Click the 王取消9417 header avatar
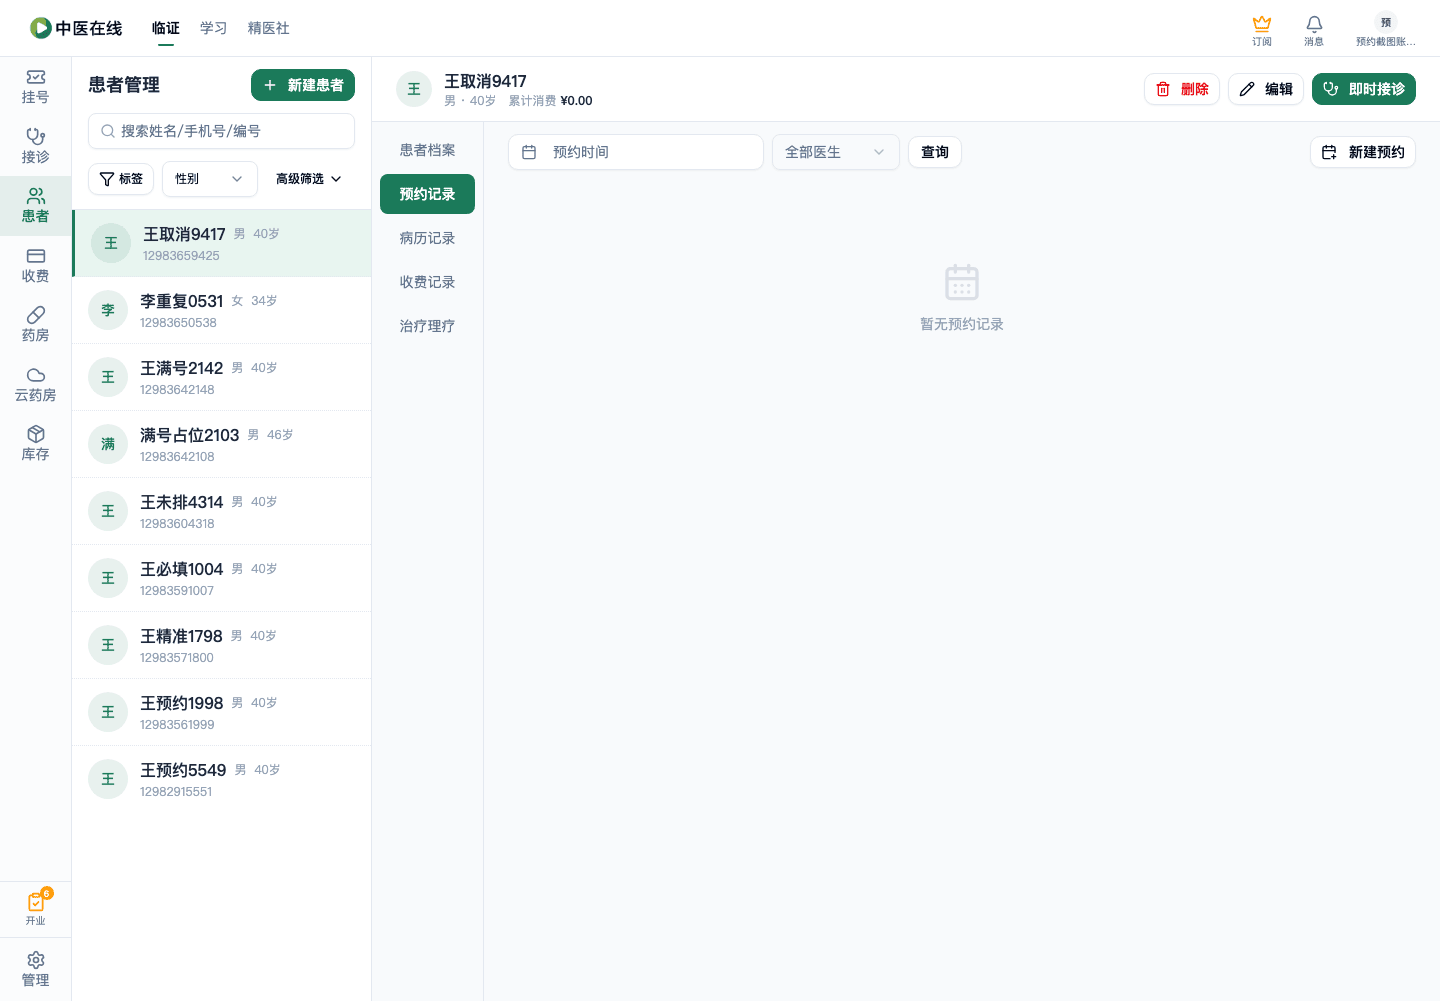This screenshot has width=1440, height=1001. click(x=414, y=89)
